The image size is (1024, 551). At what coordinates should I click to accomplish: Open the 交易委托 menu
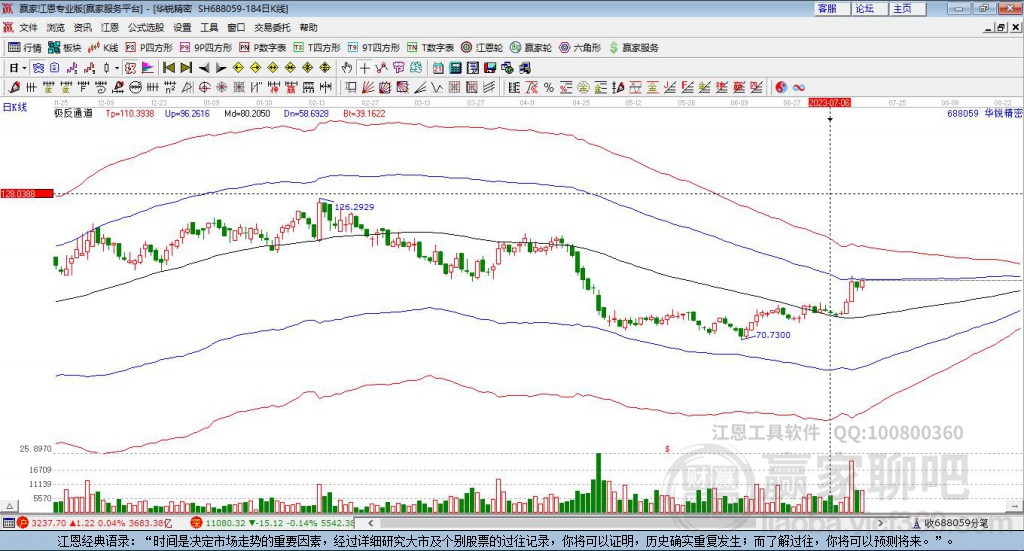pyautogui.click(x=272, y=27)
